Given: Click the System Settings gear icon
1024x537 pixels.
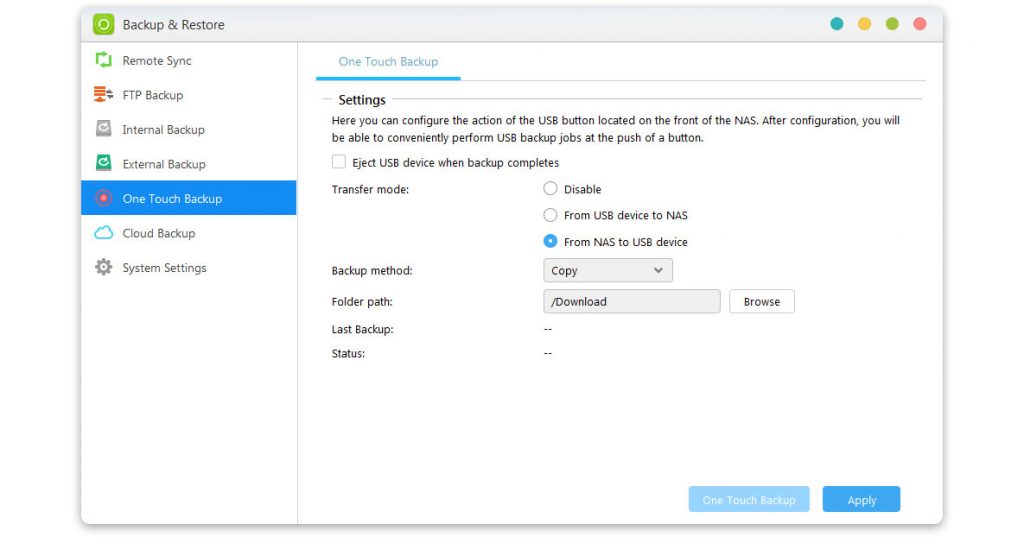Looking at the screenshot, I should coord(103,267).
